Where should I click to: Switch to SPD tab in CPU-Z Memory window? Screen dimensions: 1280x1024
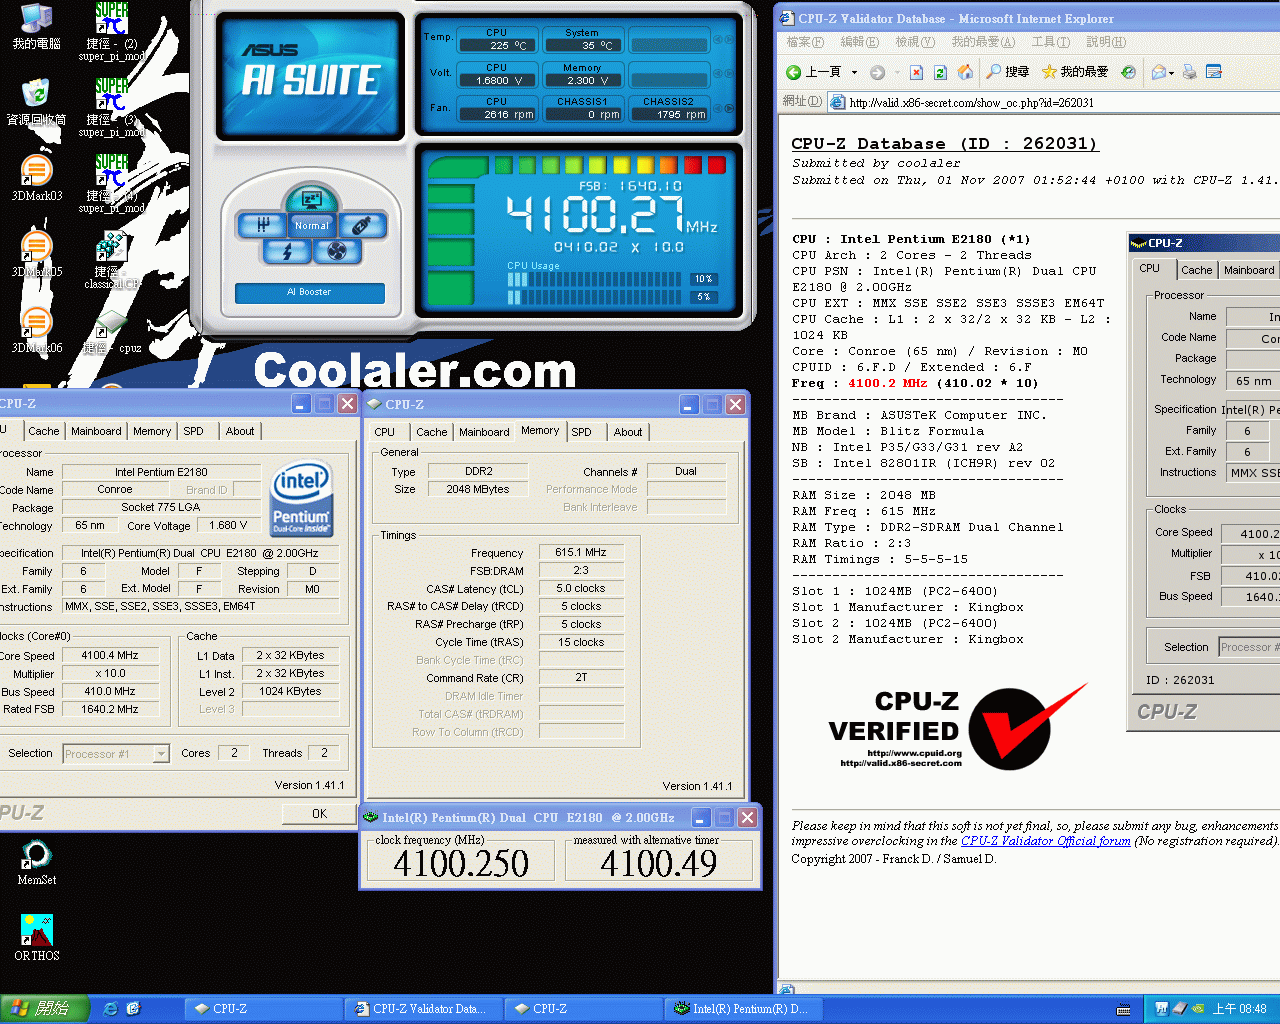click(x=582, y=432)
